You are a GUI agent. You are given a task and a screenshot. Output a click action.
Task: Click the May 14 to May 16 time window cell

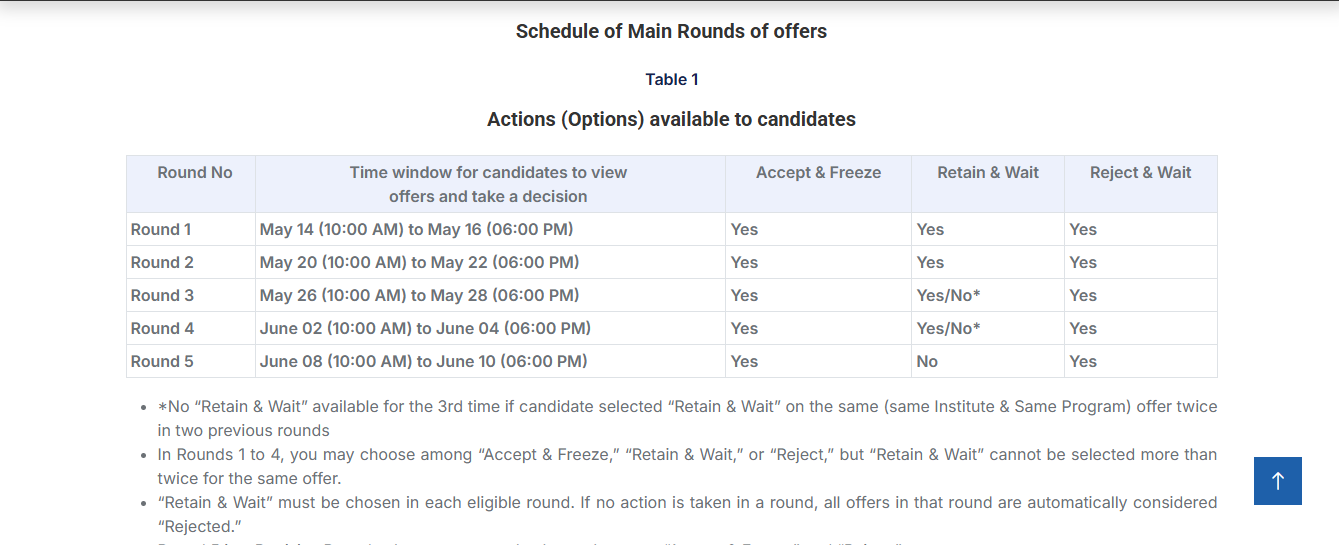(416, 230)
